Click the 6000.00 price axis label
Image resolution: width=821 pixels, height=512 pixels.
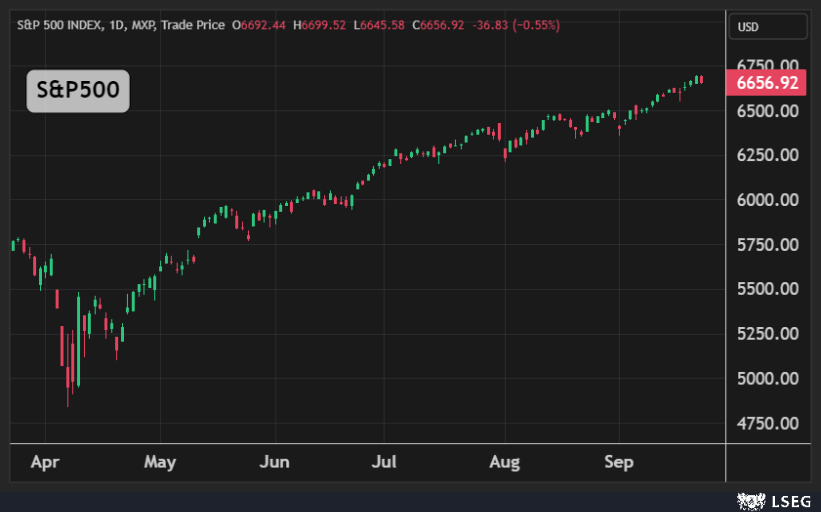[x=767, y=200]
